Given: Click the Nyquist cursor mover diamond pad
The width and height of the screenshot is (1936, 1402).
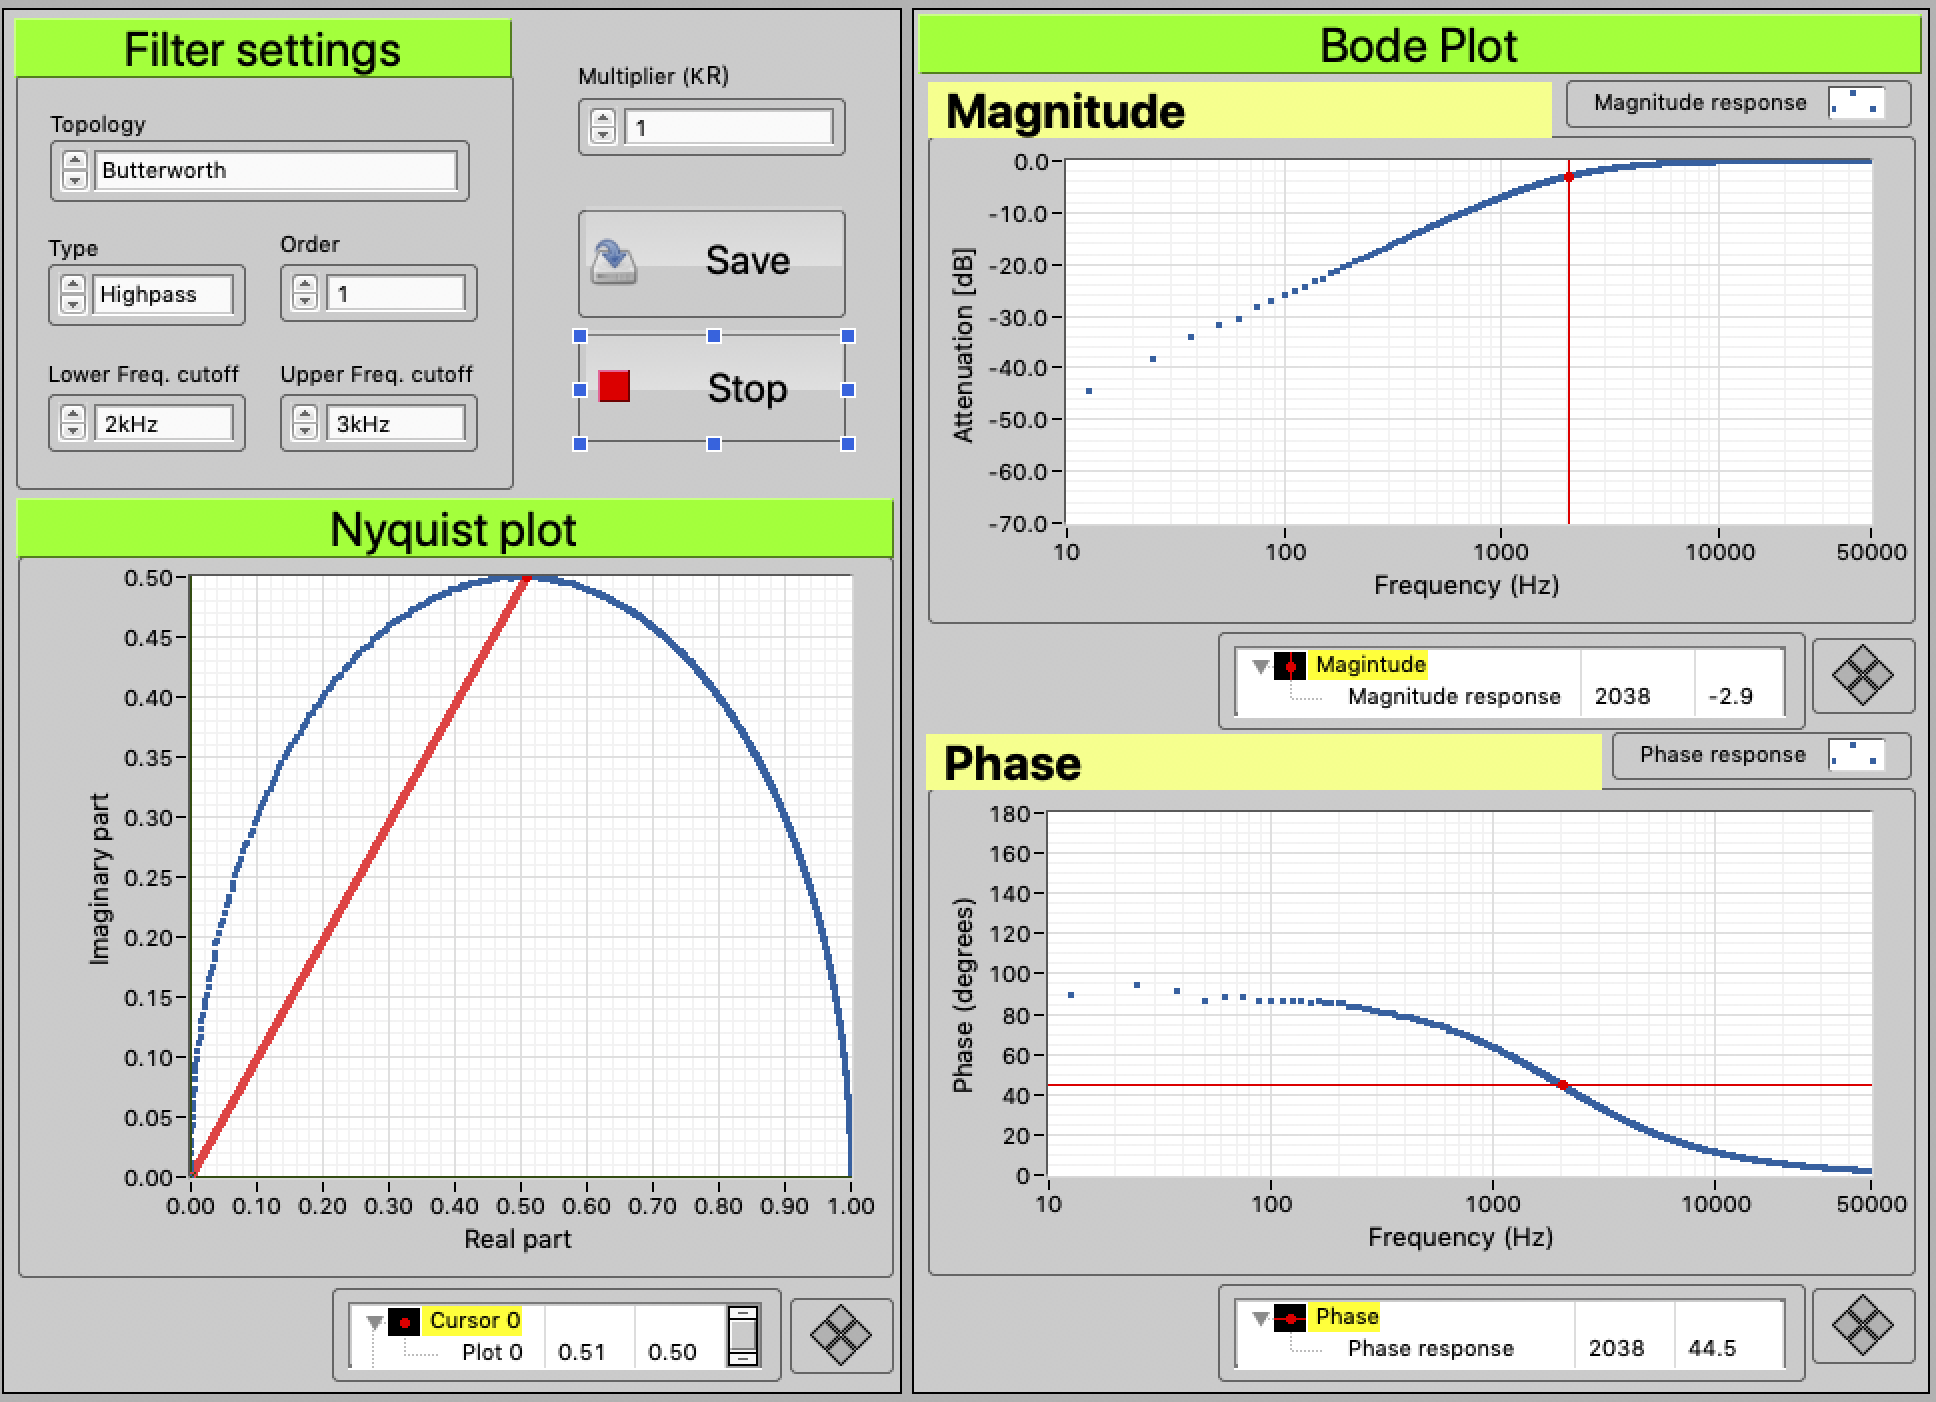Looking at the screenshot, I should tap(840, 1335).
